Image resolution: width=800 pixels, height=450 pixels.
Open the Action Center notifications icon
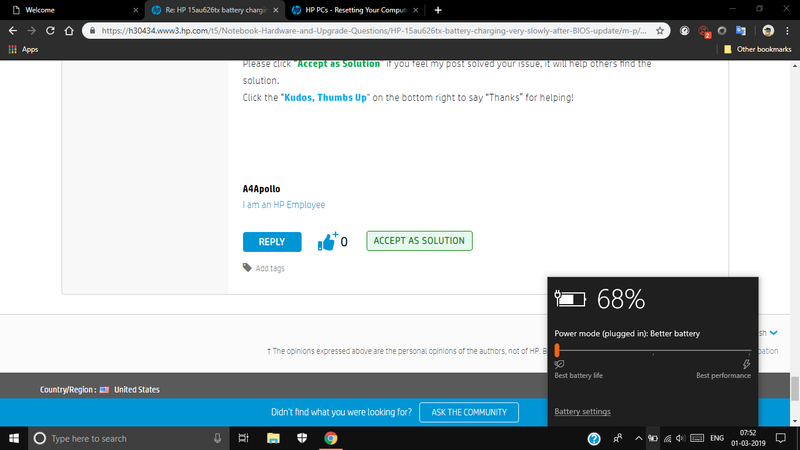click(x=781, y=438)
